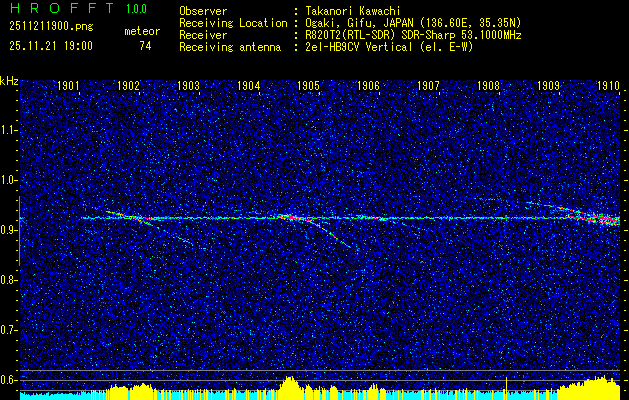Click the 1905 time marker
This screenshot has height=400, width=629.
coord(308,85)
